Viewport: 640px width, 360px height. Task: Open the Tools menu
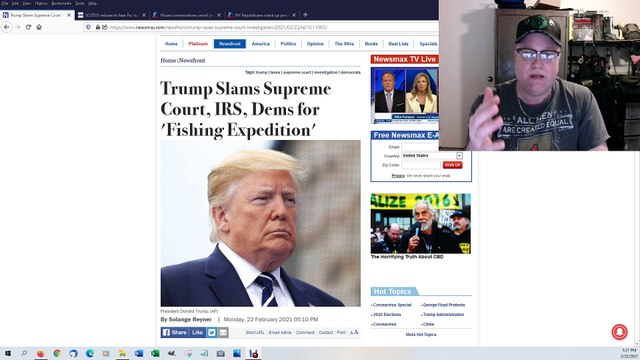click(80, 3)
